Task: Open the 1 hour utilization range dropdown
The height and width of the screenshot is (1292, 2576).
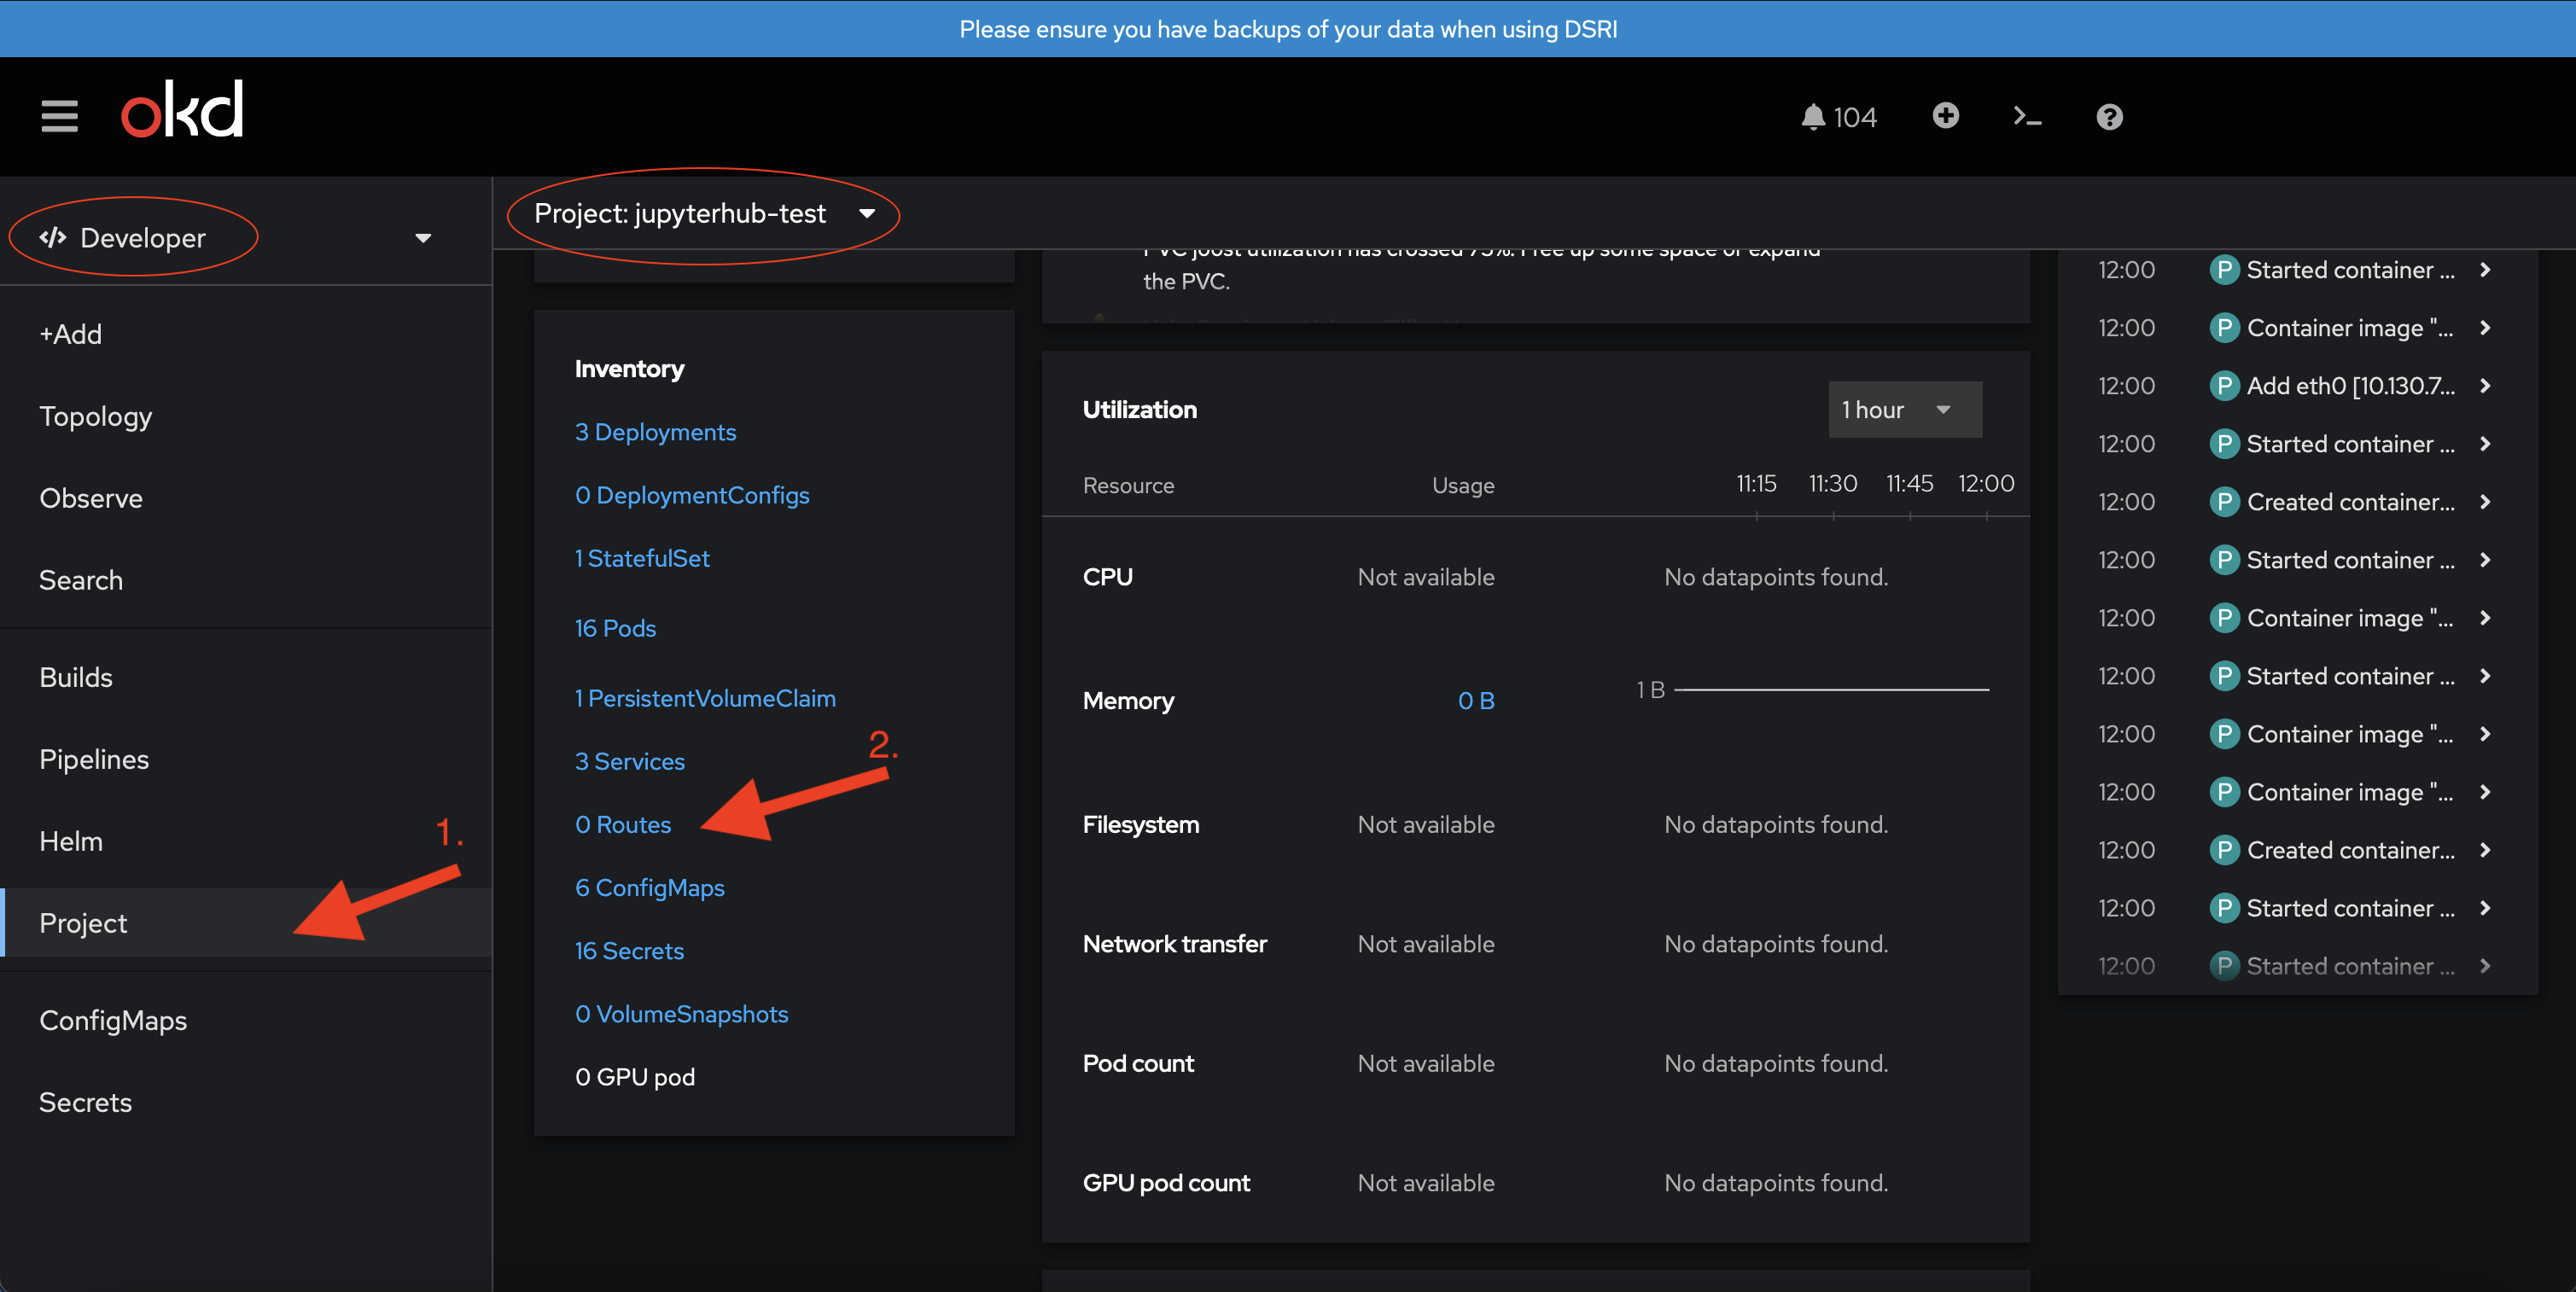Action: click(x=1904, y=410)
